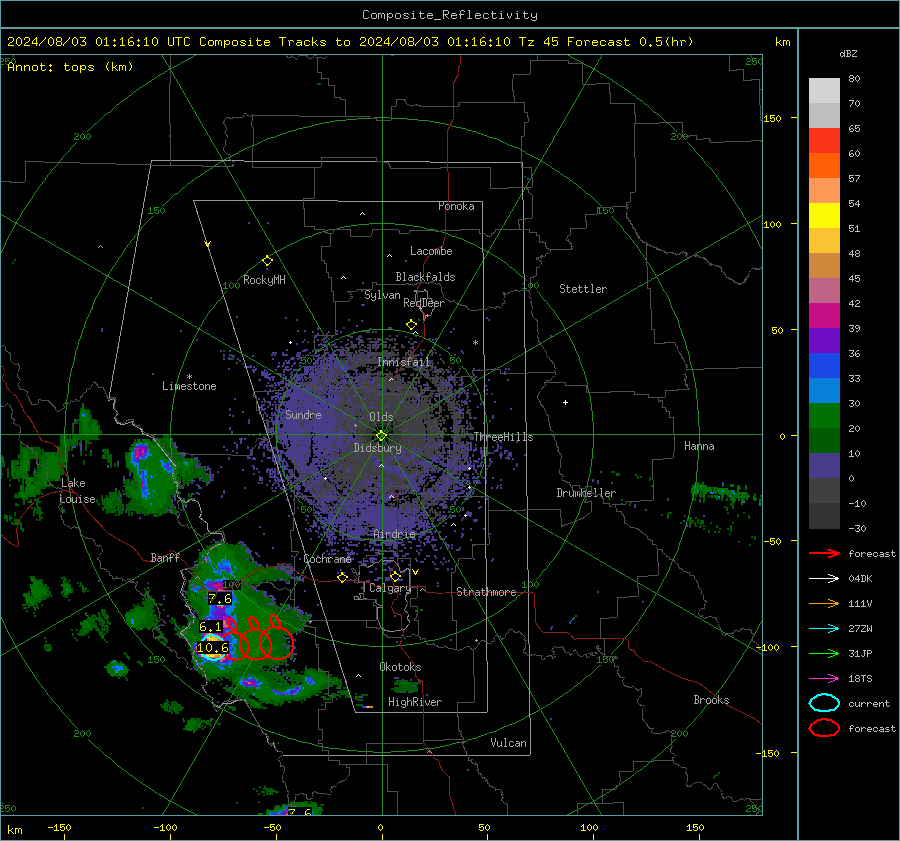Viewport: 900px width, 841px height.
Task: Click the upper storm top label 7.6 near Banff
Action: tap(220, 599)
